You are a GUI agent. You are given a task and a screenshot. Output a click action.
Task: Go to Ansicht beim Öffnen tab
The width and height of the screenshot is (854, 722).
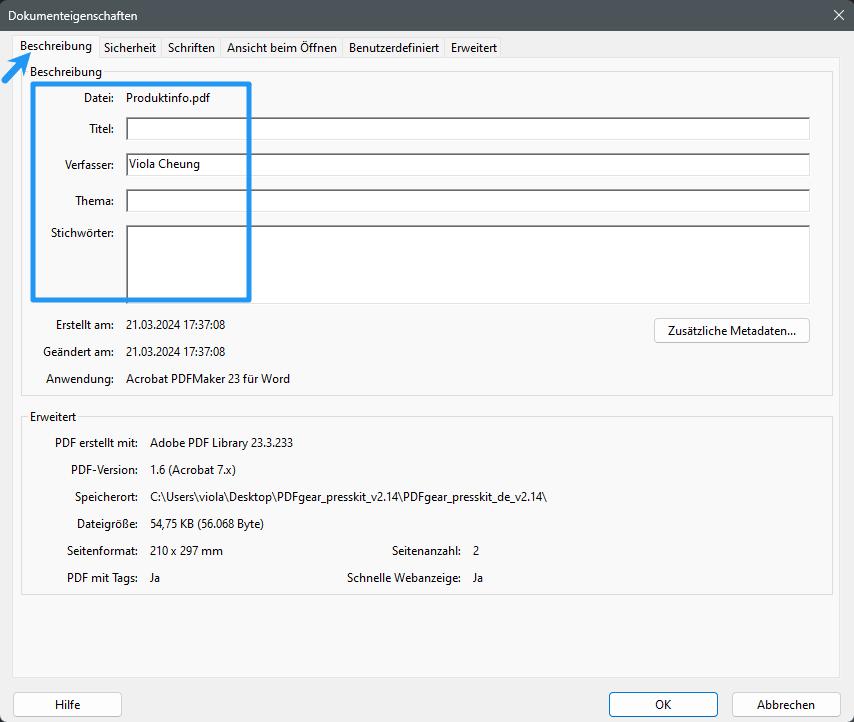[282, 48]
